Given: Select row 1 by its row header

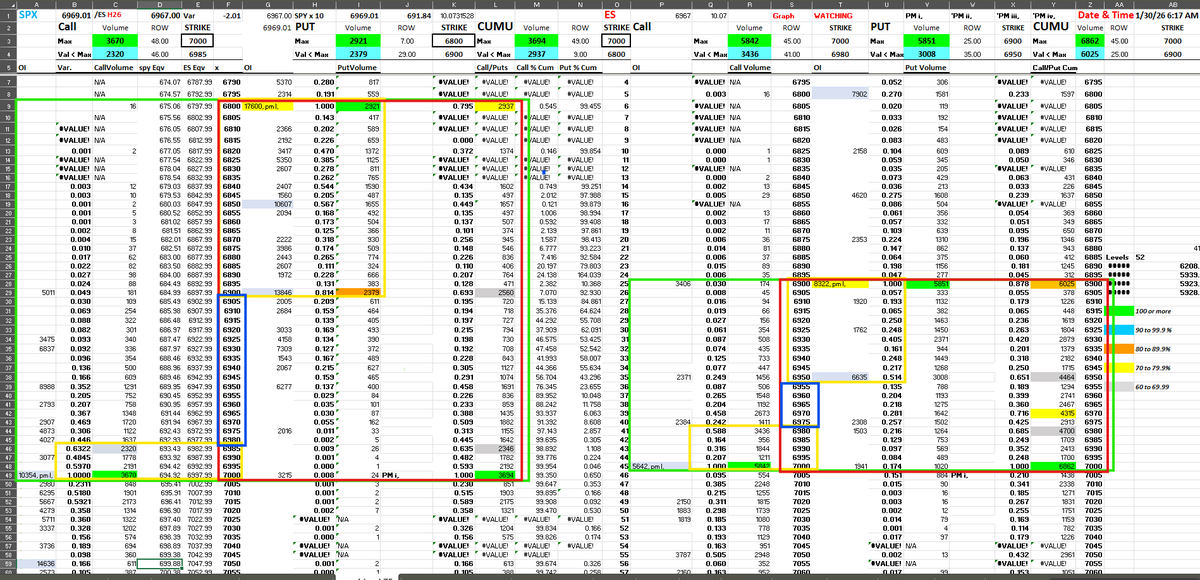Looking at the screenshot, I should point(8,16).
